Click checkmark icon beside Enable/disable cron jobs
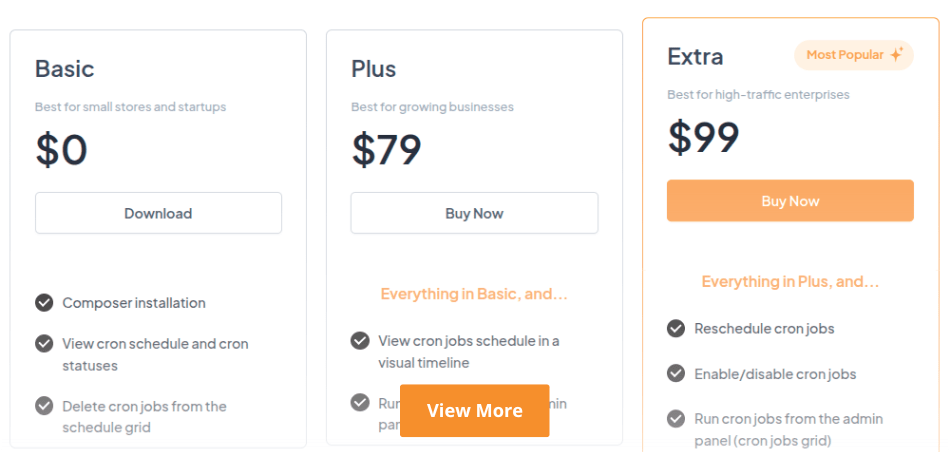The image size is (950, 452). coord(676,373)
